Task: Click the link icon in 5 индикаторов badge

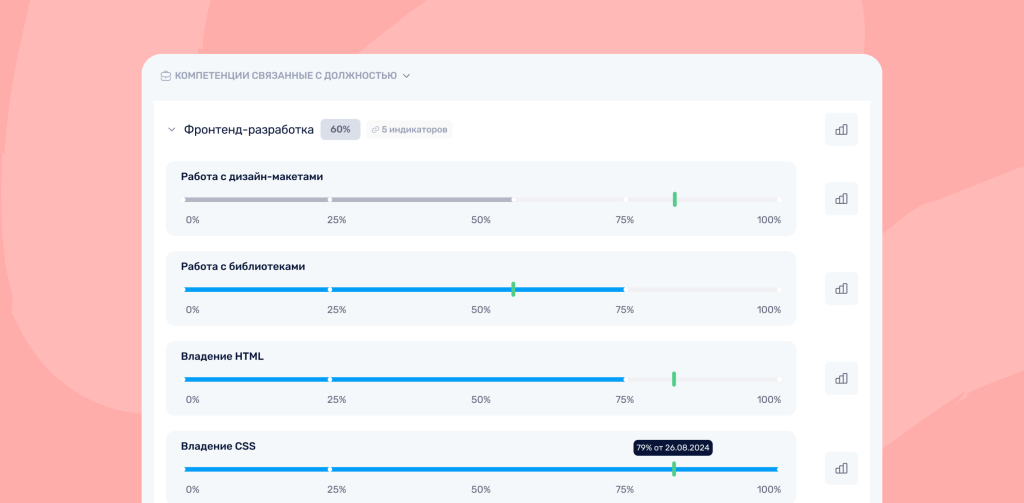Action: click(376, 129)
